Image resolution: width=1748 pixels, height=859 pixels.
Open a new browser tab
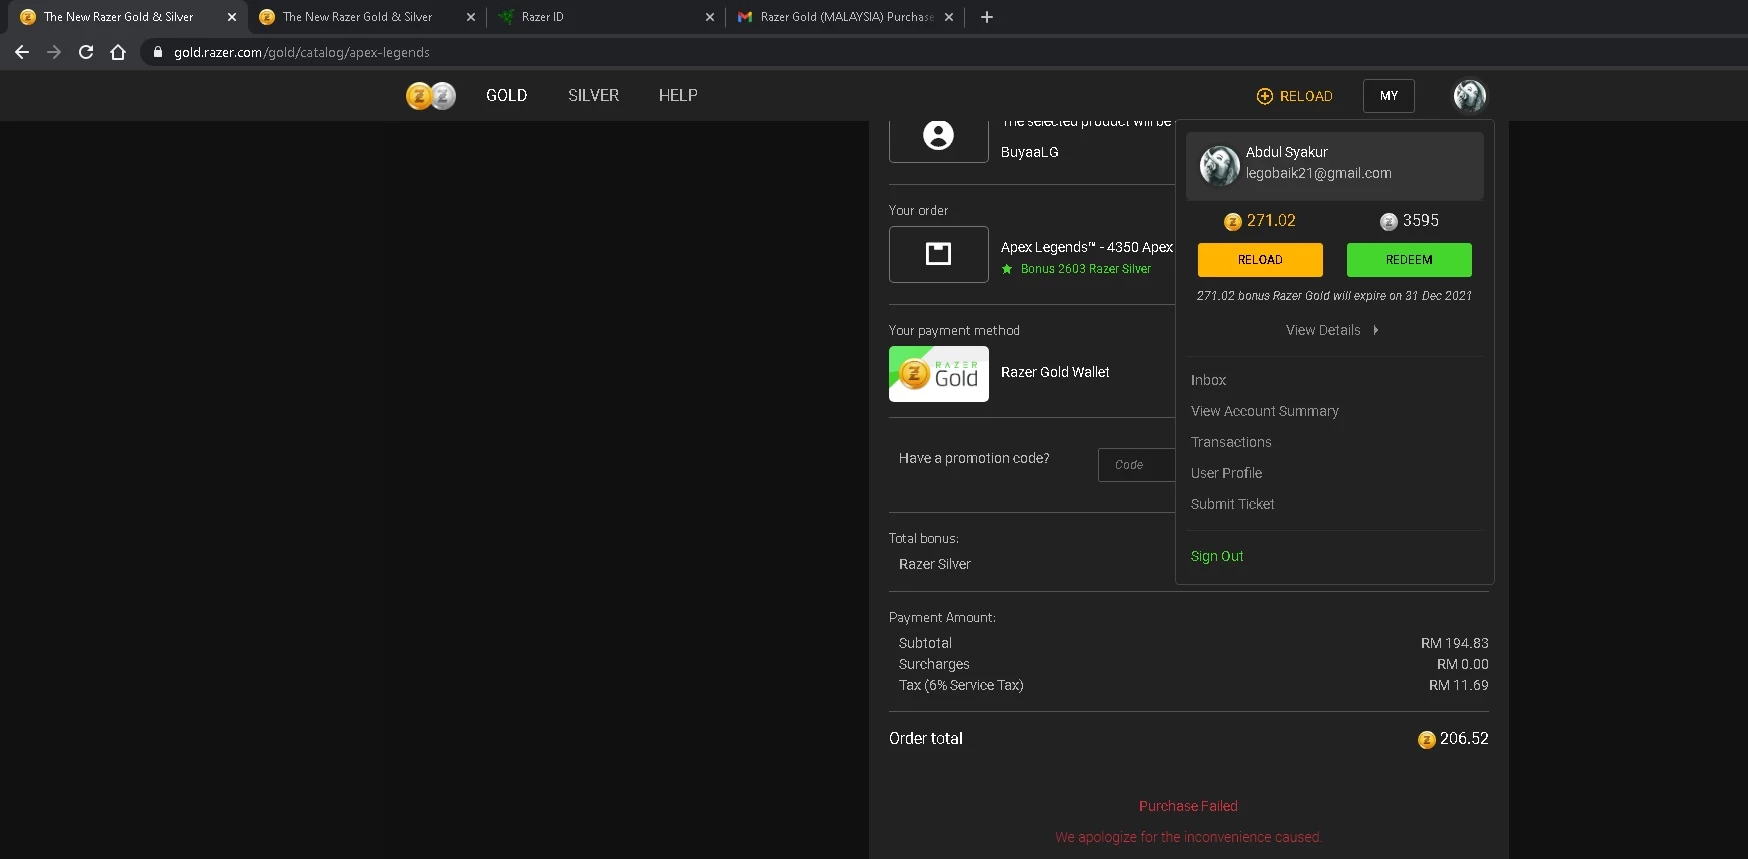(987, 17)
